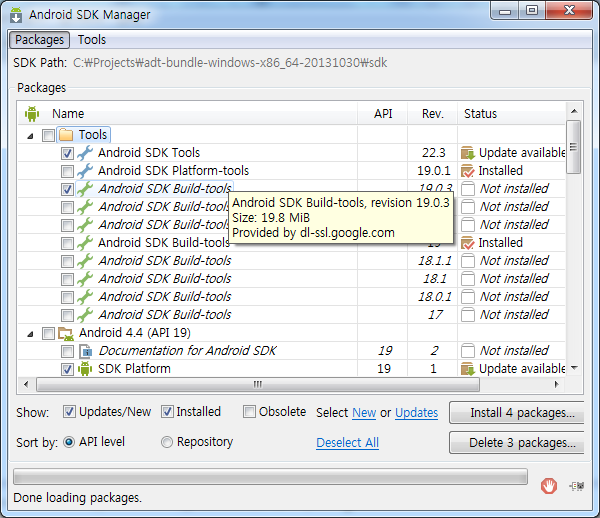Click the Updates selection link

[x=416, y=412]
